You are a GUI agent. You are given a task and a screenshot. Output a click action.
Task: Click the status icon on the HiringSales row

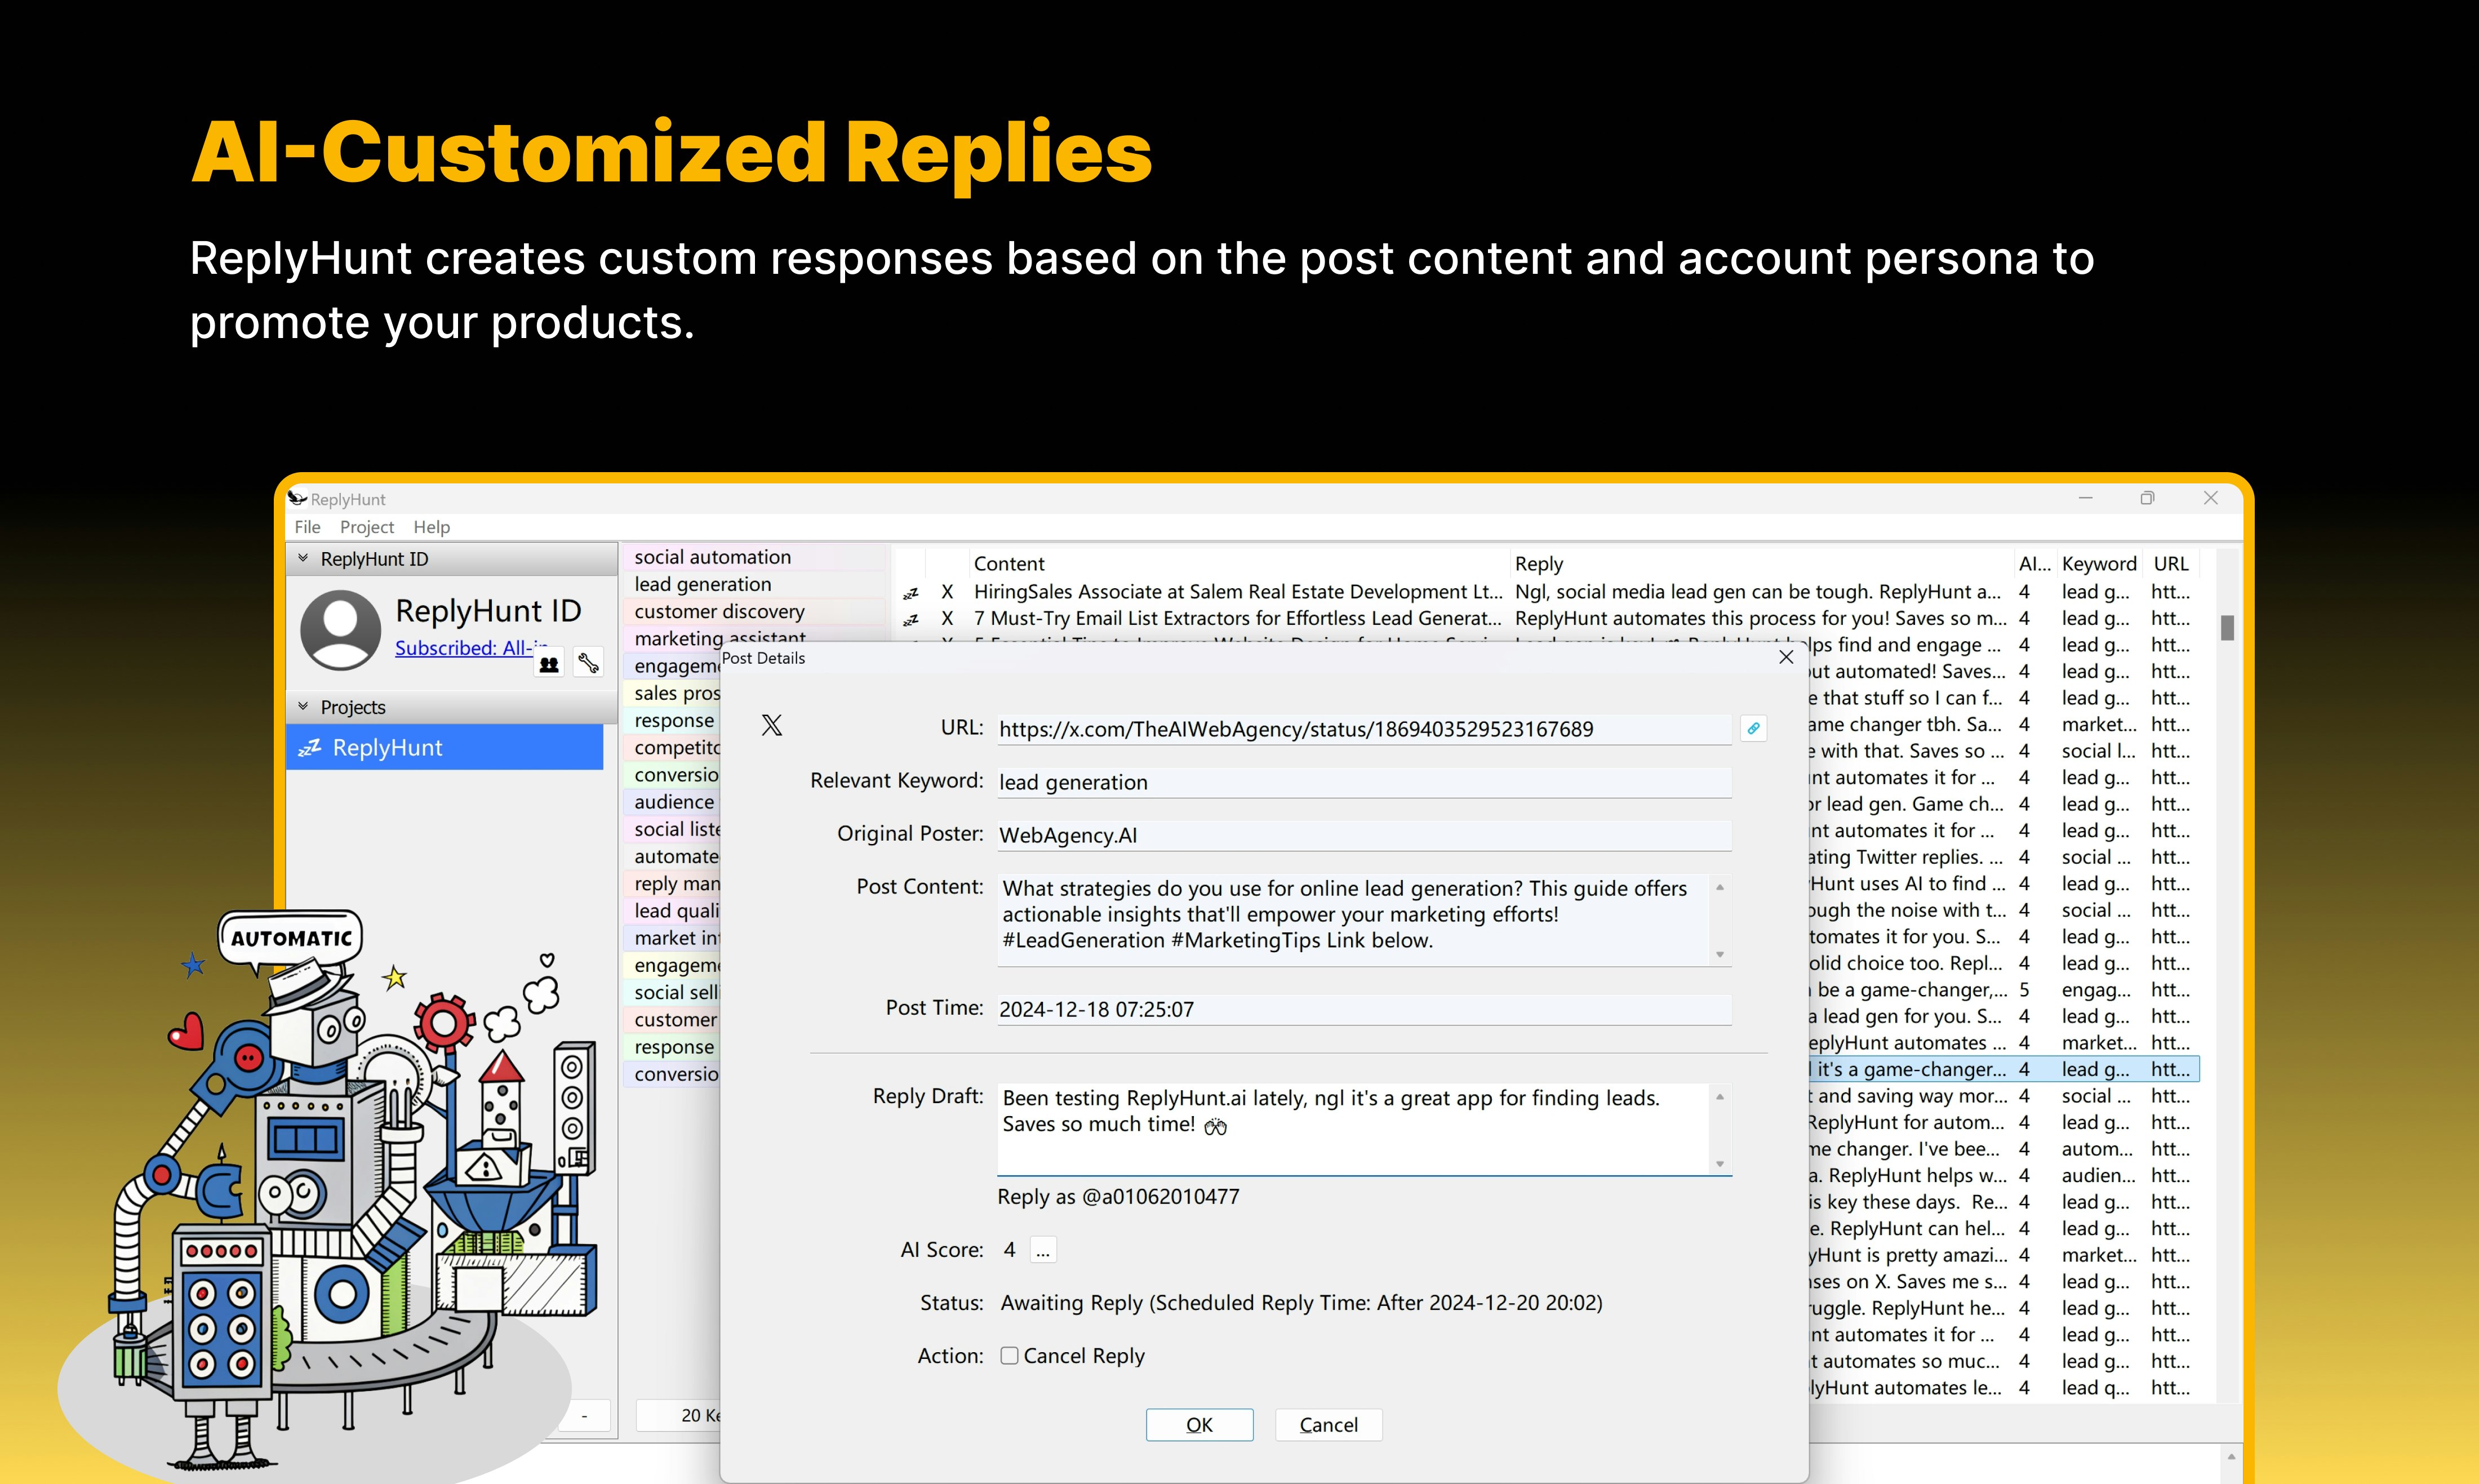pyautogui.click(x=911, y=593)
